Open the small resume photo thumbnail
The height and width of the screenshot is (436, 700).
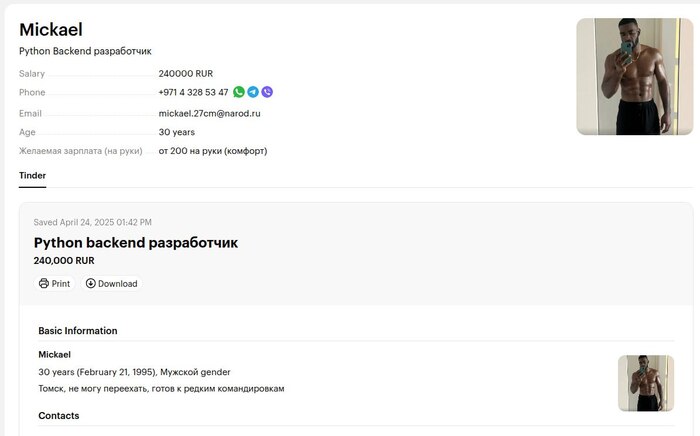click(645, 382)
